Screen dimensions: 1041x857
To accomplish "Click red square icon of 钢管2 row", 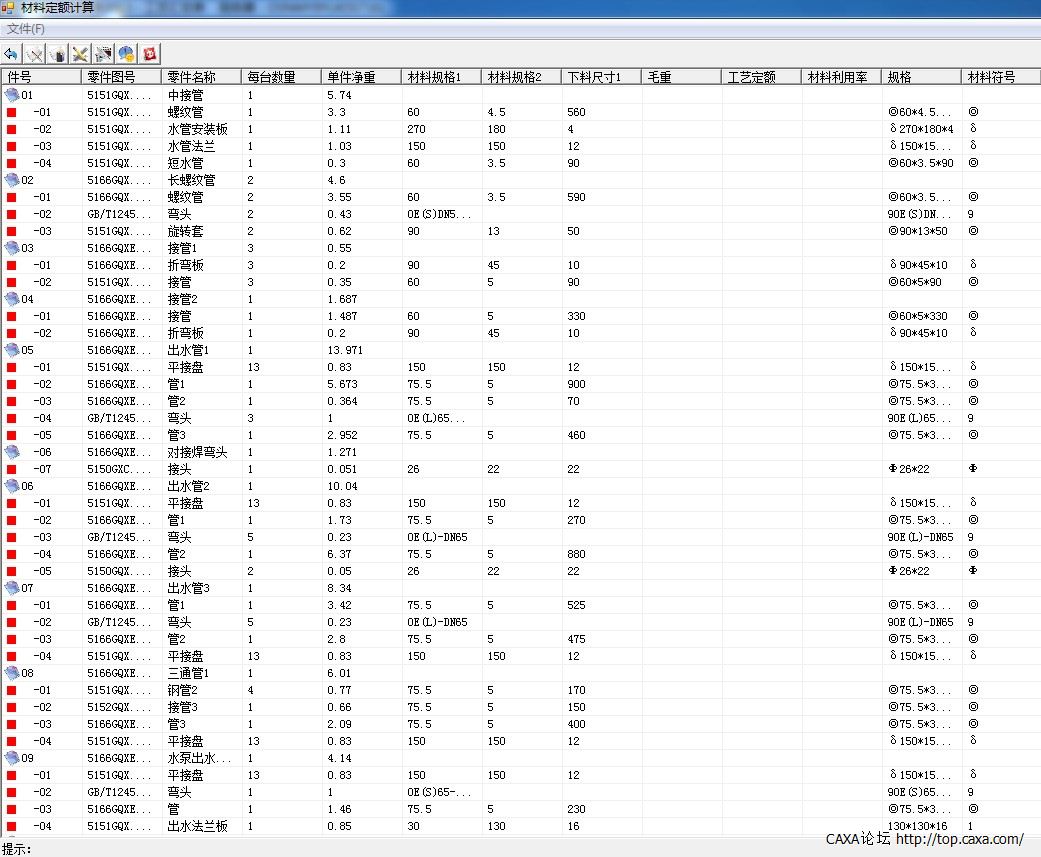I will tap(11, 690).
